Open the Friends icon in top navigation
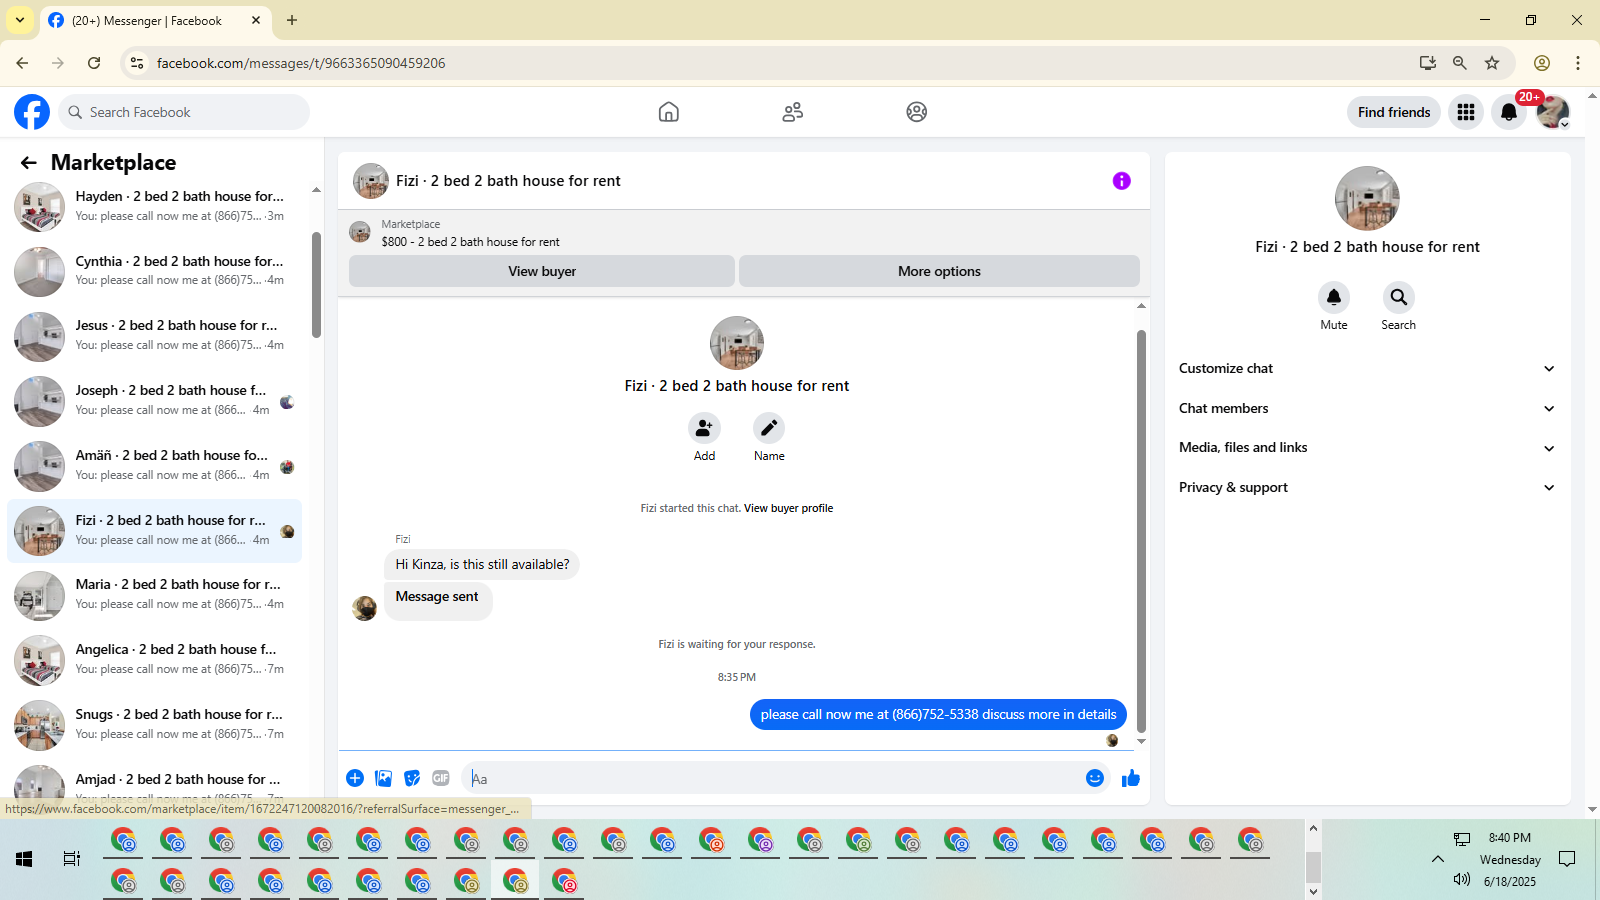Image resolution: width=1600 pixels, height=900 pixels. click(793, 112)
